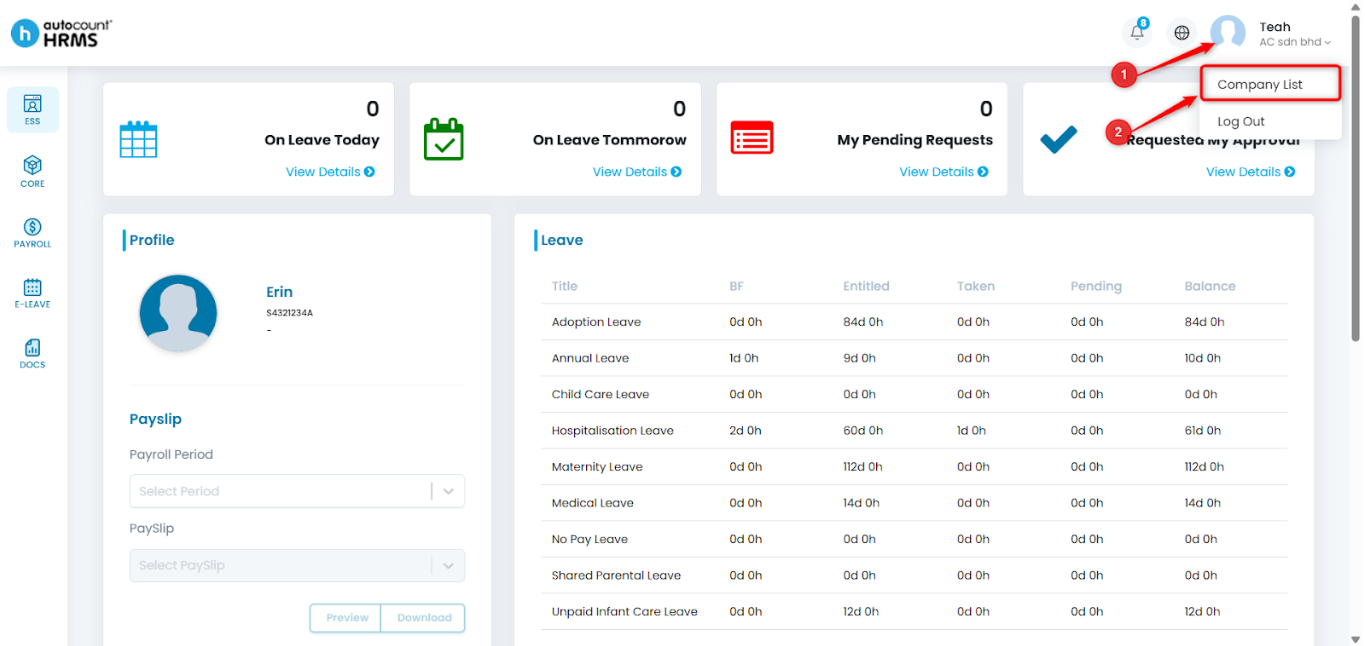The image size is (1365, 646).
Task: Open the Select Period dropdown
Action: point(297,491)
